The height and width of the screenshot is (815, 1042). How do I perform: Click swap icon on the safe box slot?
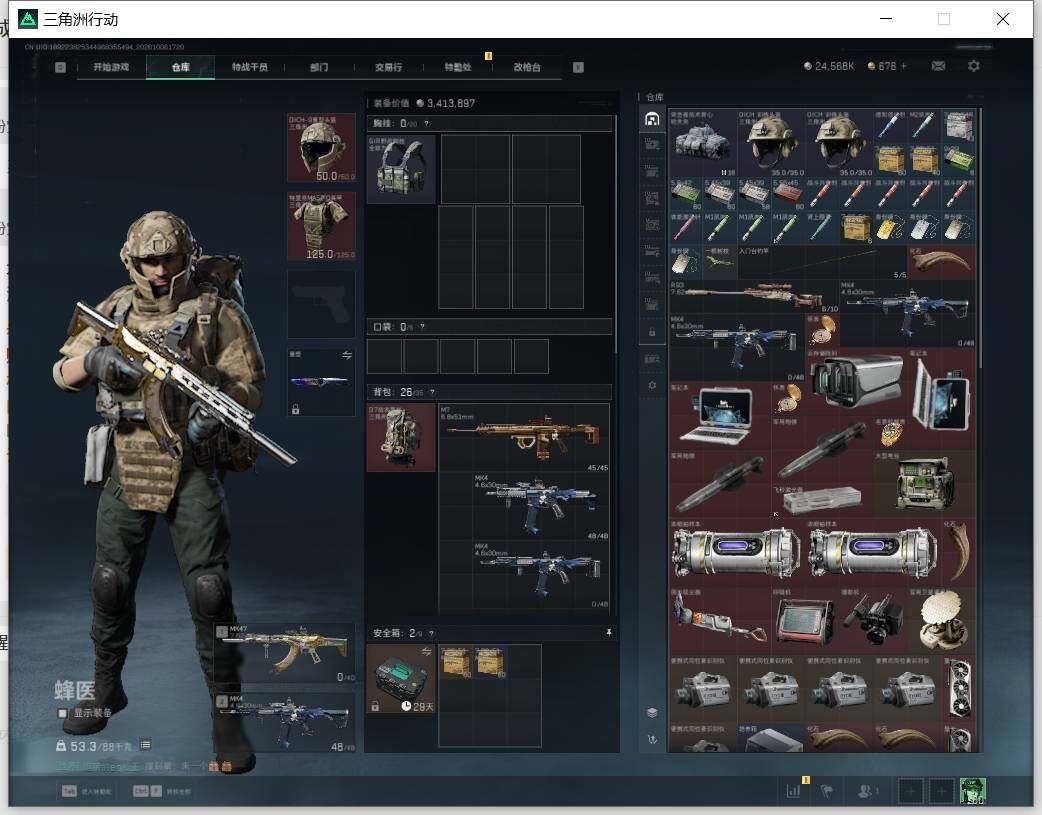pyautogui.click(x=427, y=652)
